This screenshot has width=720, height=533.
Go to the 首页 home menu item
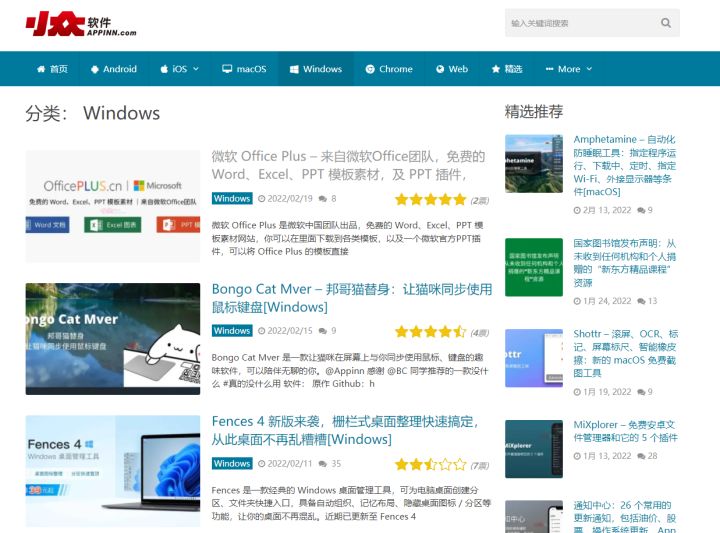(52, 69)
